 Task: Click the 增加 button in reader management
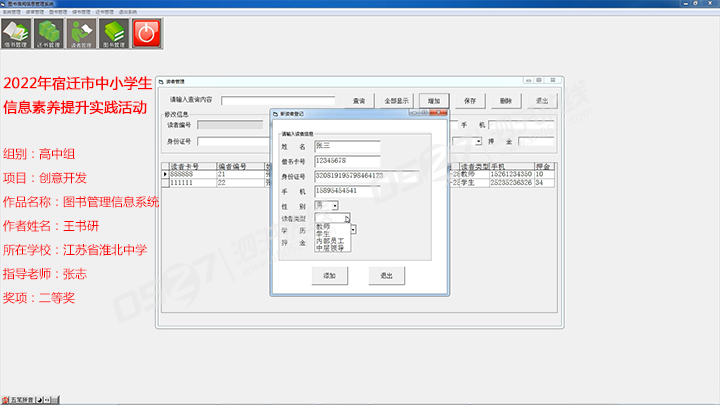(x=434, y=101)
